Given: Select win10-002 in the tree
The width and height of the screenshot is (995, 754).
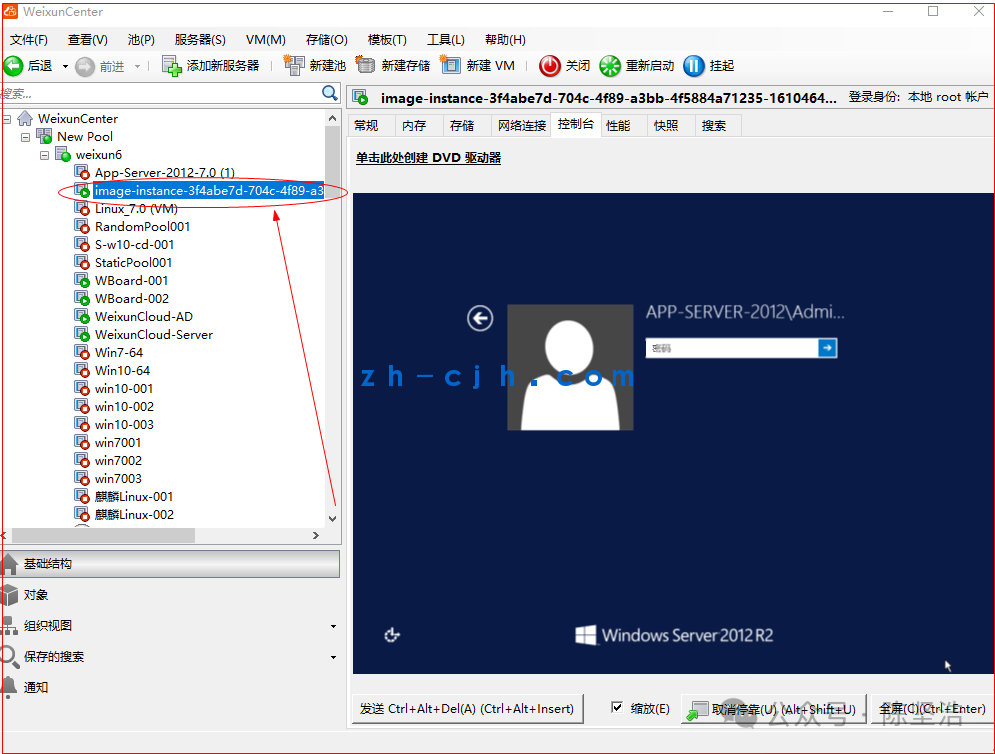Looking at the screenshot, I should pos(124,407).
